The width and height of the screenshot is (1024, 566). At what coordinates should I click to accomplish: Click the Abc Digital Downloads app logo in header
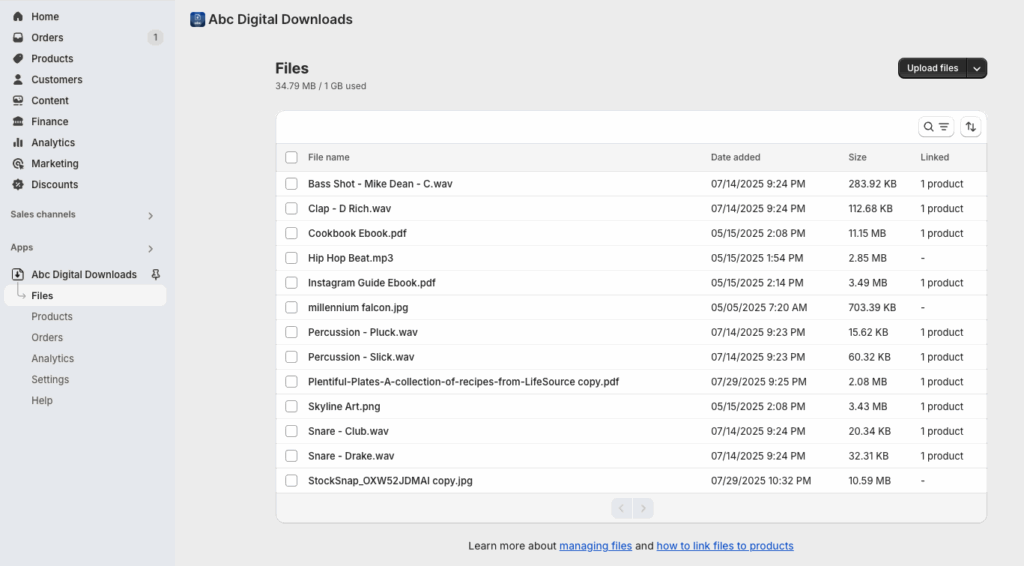(x=197, y=20)
